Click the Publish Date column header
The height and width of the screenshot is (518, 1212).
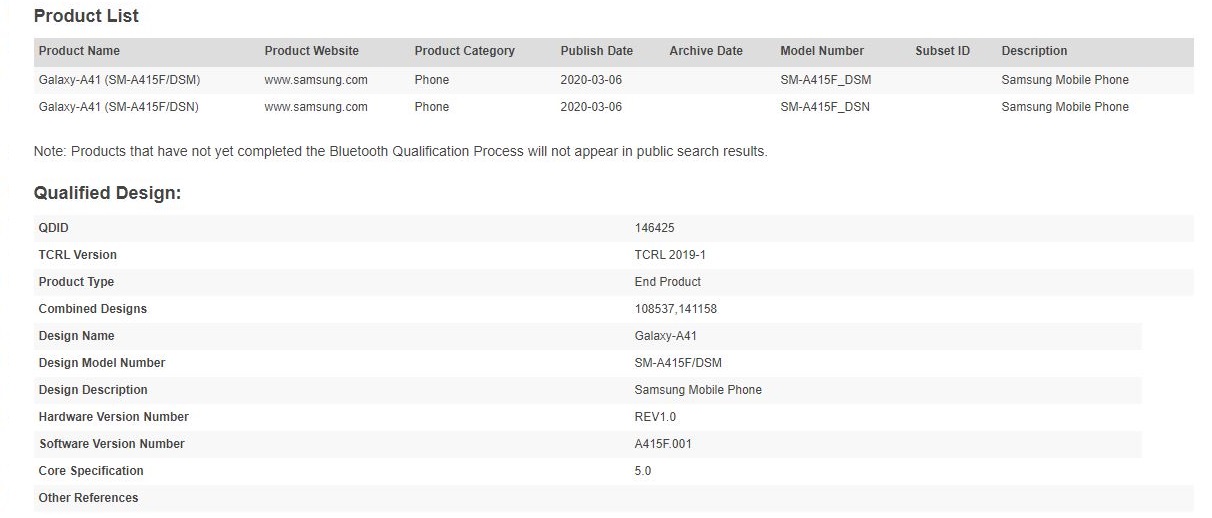pos(596,51)
